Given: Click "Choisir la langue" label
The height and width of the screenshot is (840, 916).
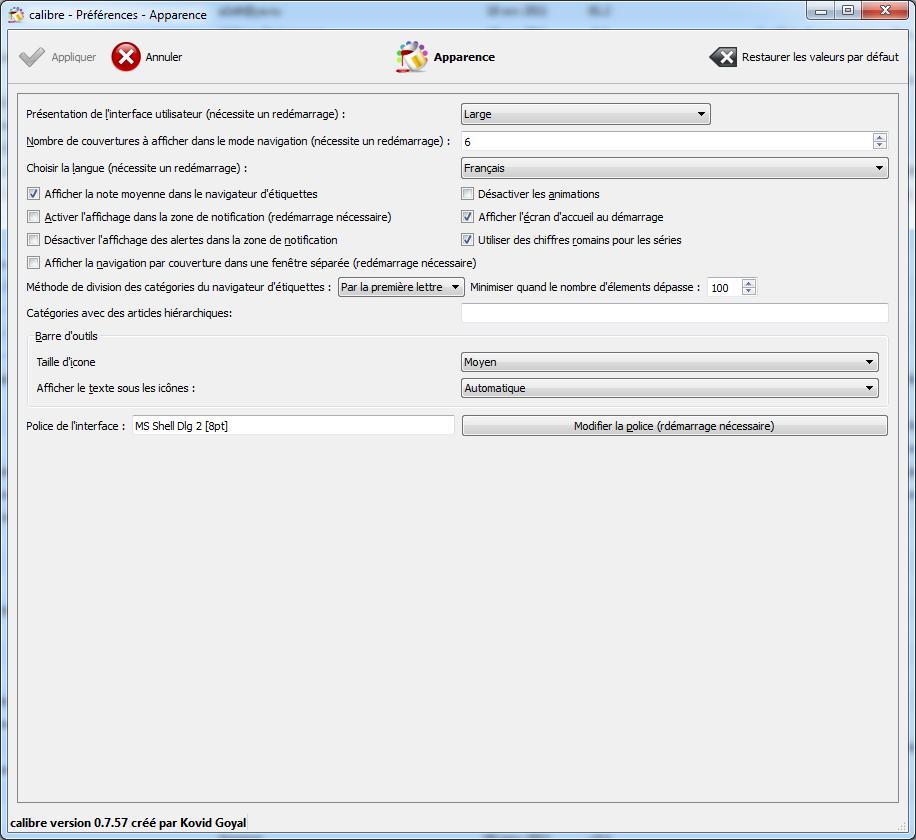Looking at the screenshot, I should [x=137, y=168].
